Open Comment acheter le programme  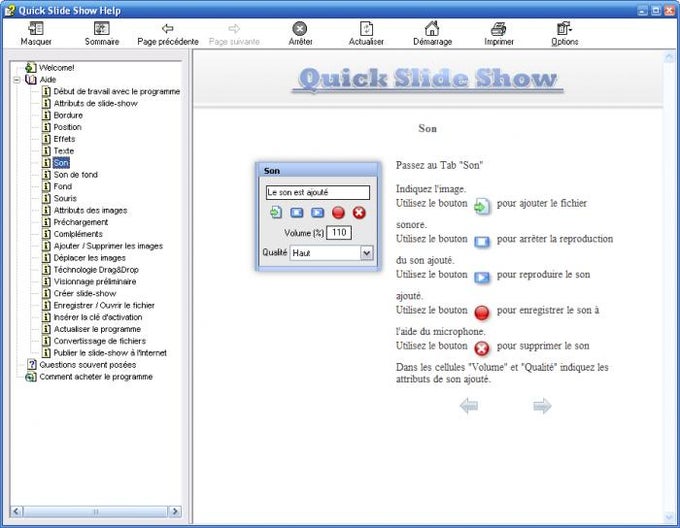coord(96,377)
